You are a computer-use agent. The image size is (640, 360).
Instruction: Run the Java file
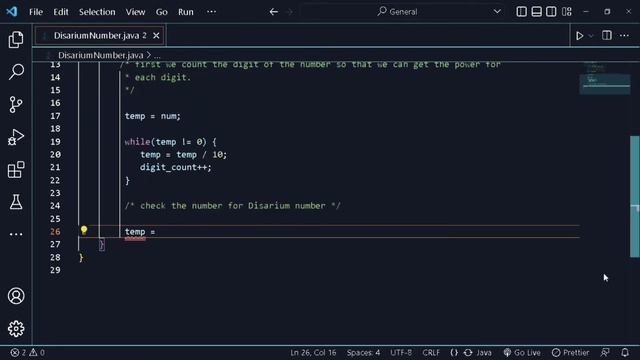(x=579, y=36)
